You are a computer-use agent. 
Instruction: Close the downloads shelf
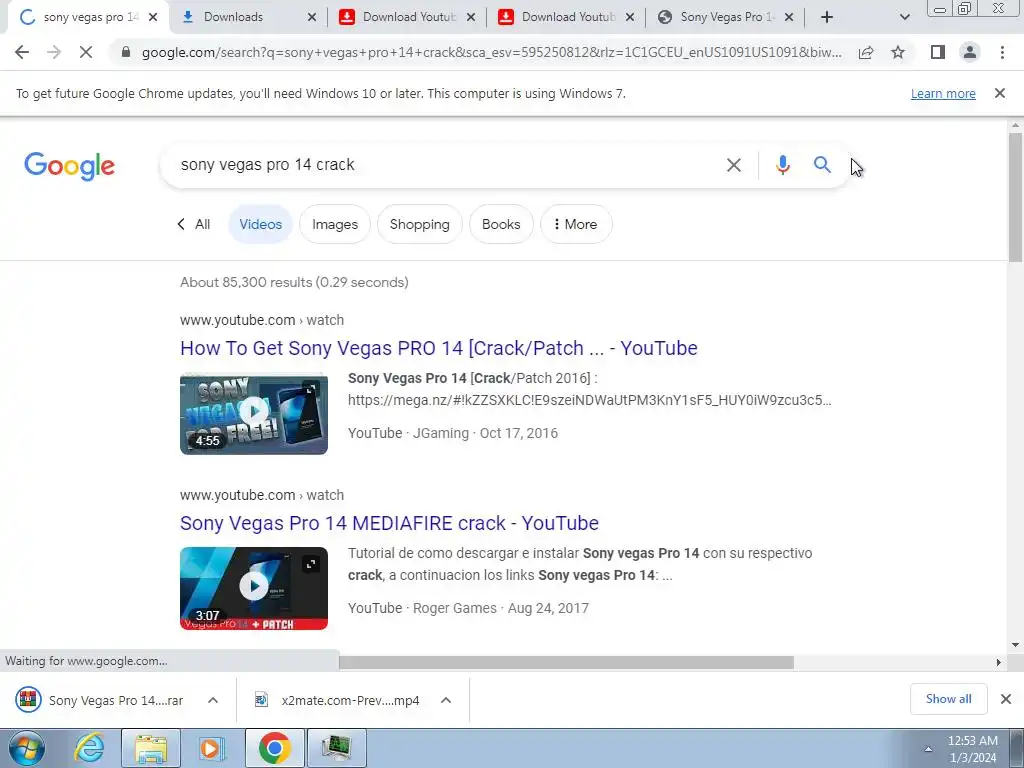click(x=1006, y=699)
